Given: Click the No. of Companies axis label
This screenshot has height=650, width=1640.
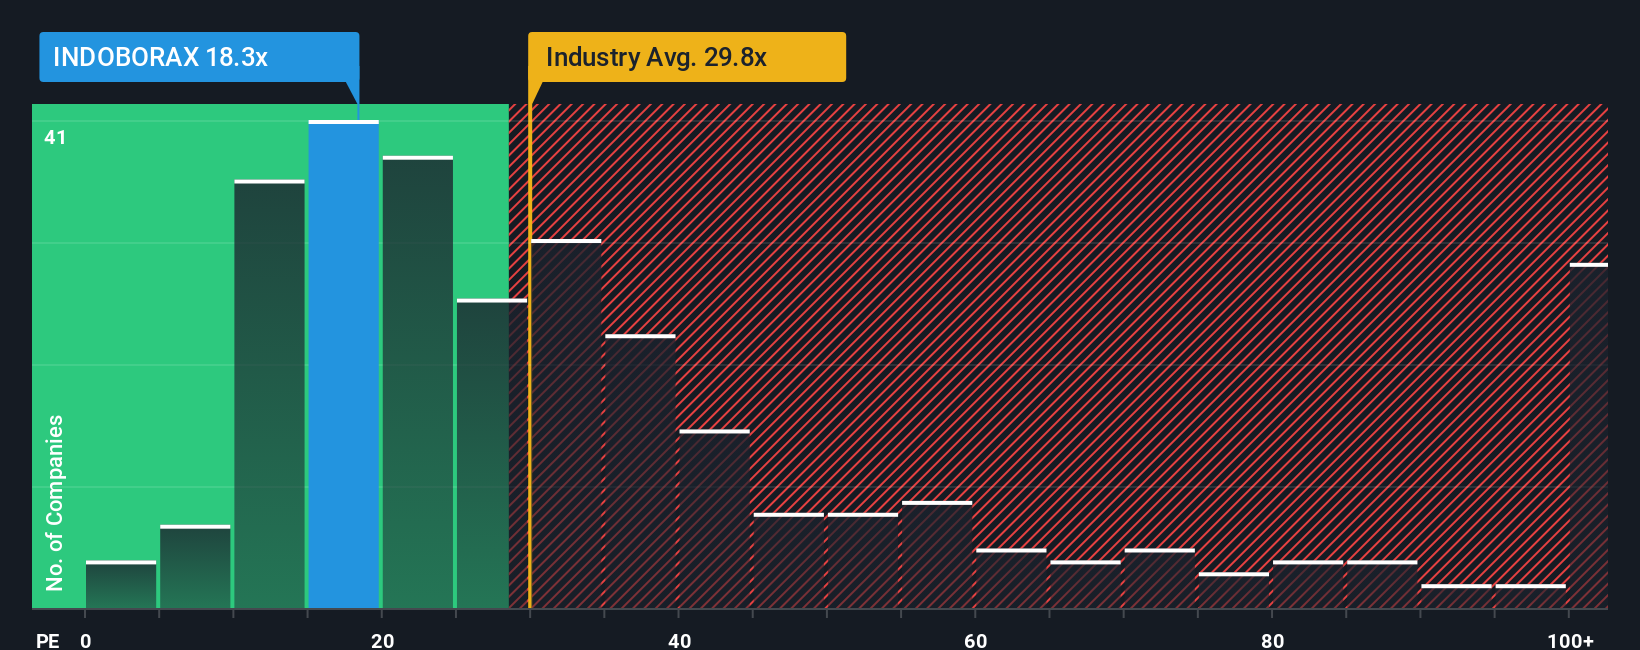Looking at the screenshot, I should coord(55,502).
